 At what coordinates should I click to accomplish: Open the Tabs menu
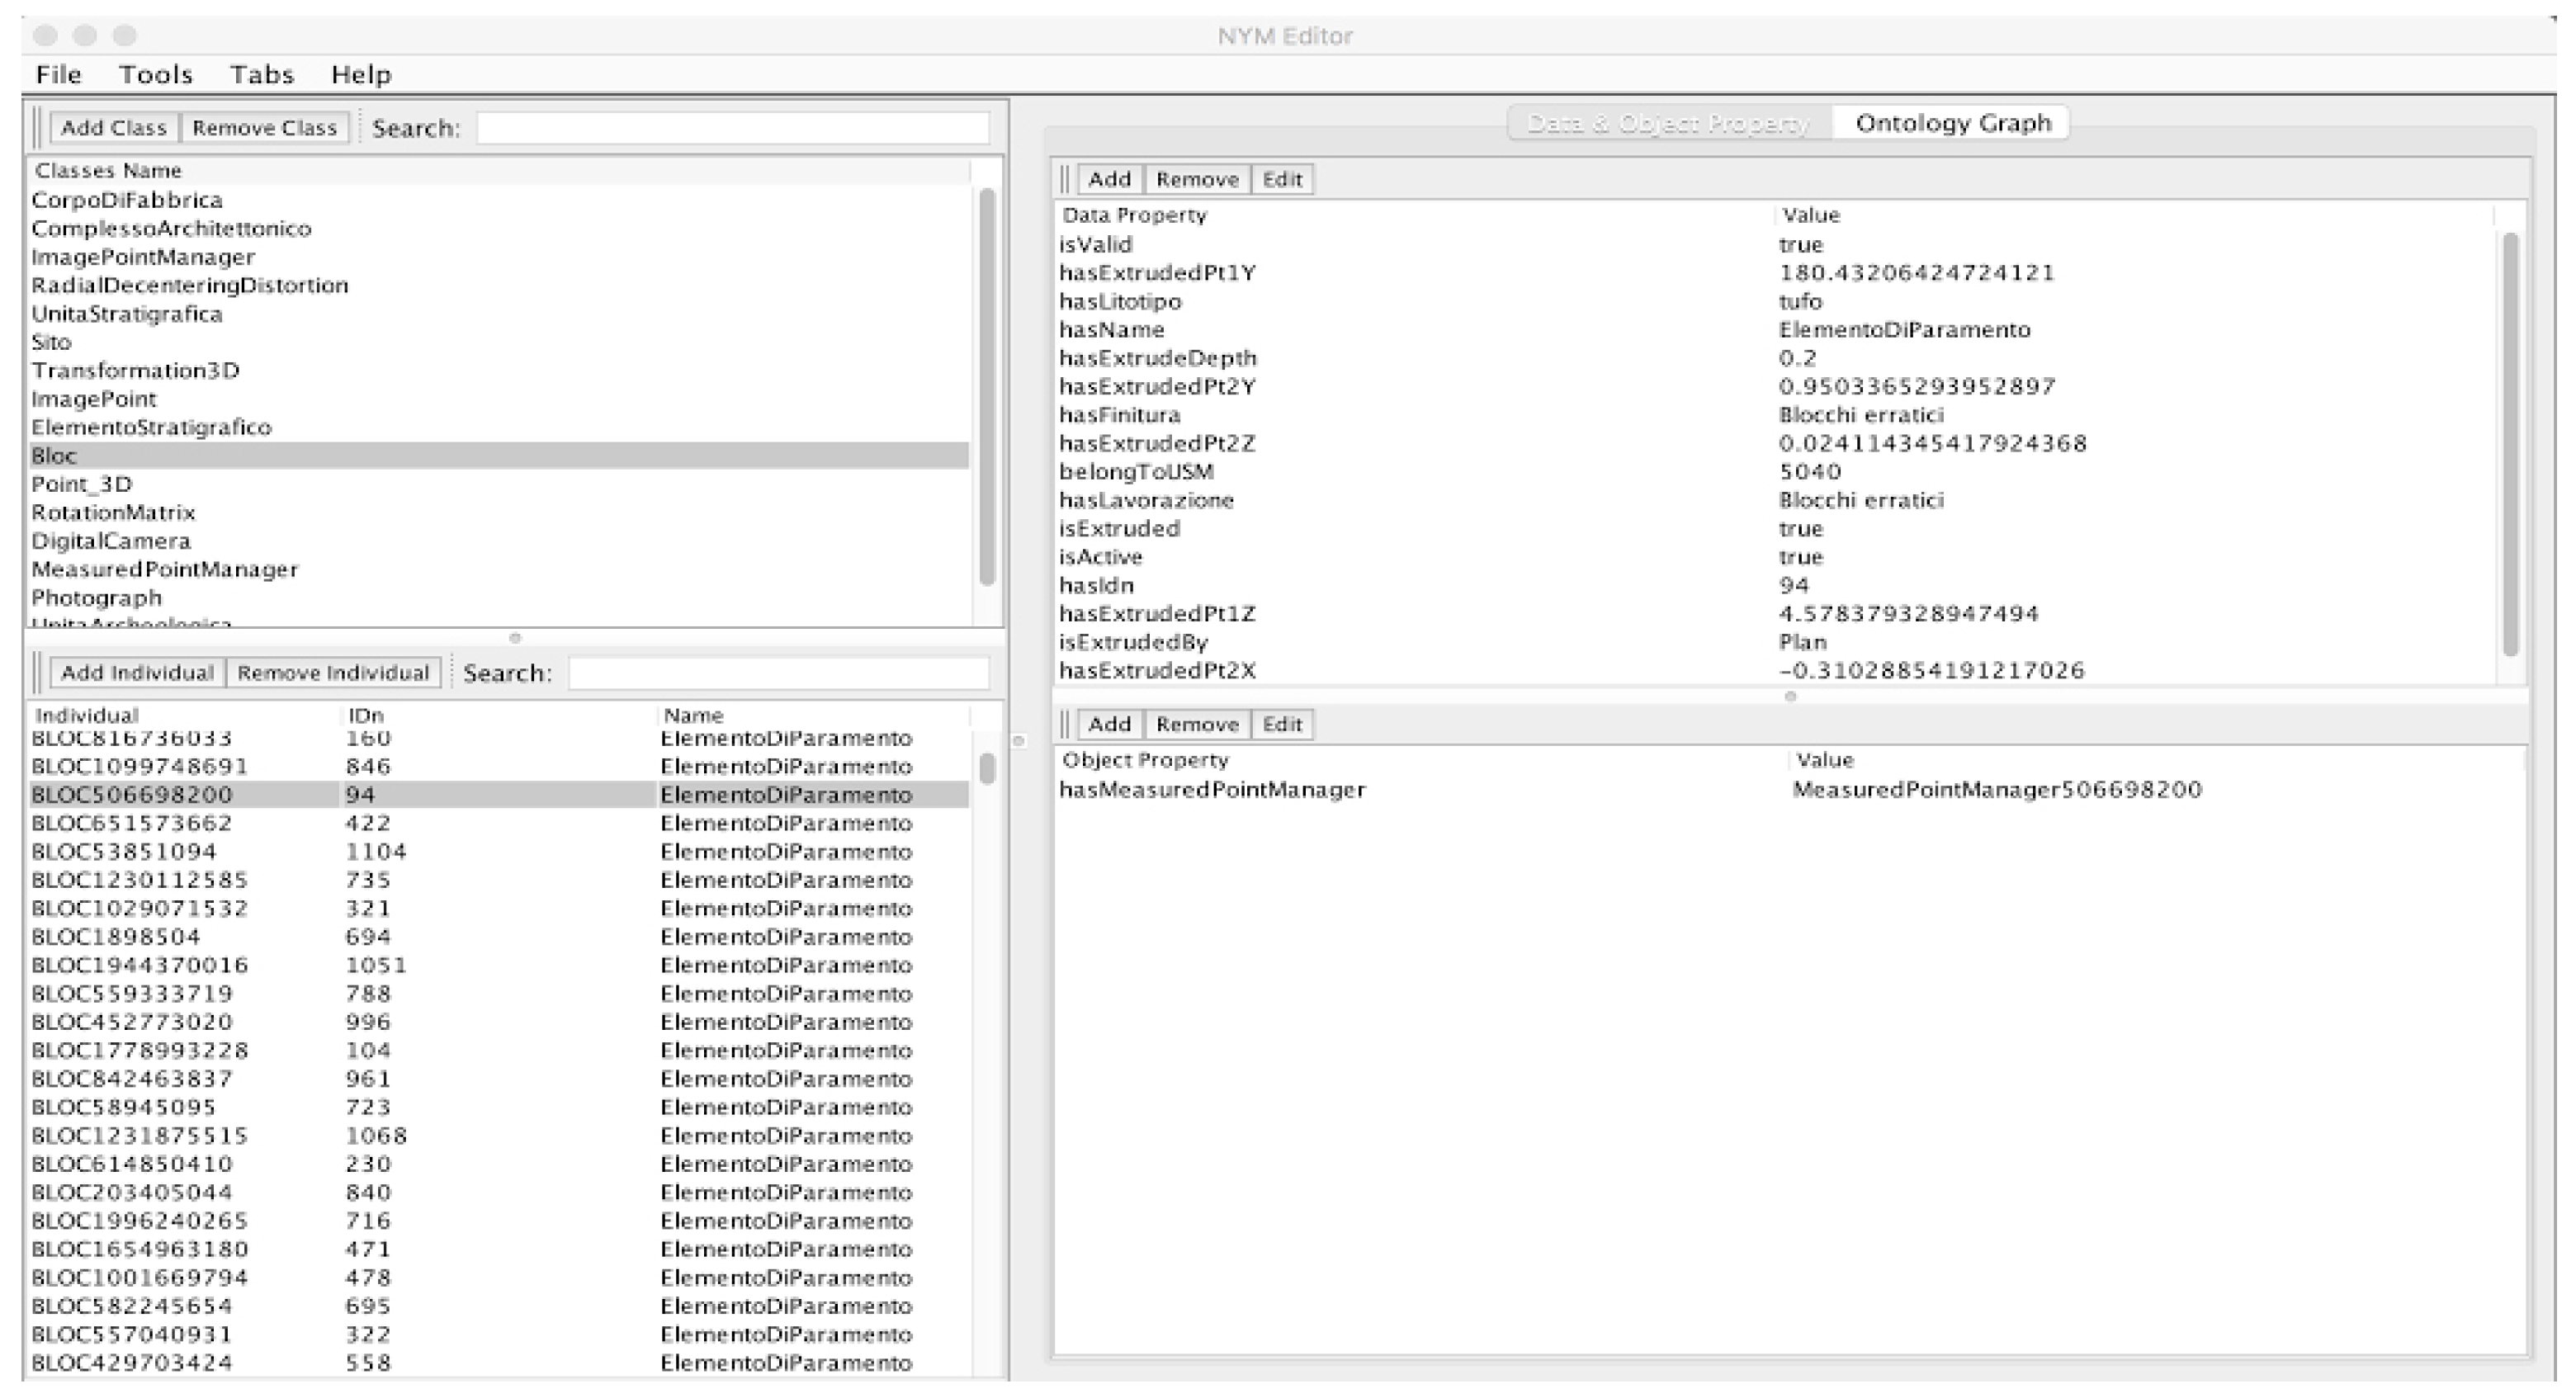[261, 75]
